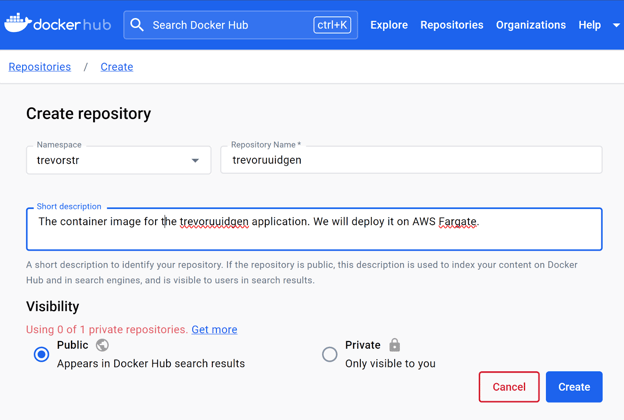The height and width of the screenshot is (420, 624).
Task: Click the lock icon next to Private
Action: (x=394, y=345)
